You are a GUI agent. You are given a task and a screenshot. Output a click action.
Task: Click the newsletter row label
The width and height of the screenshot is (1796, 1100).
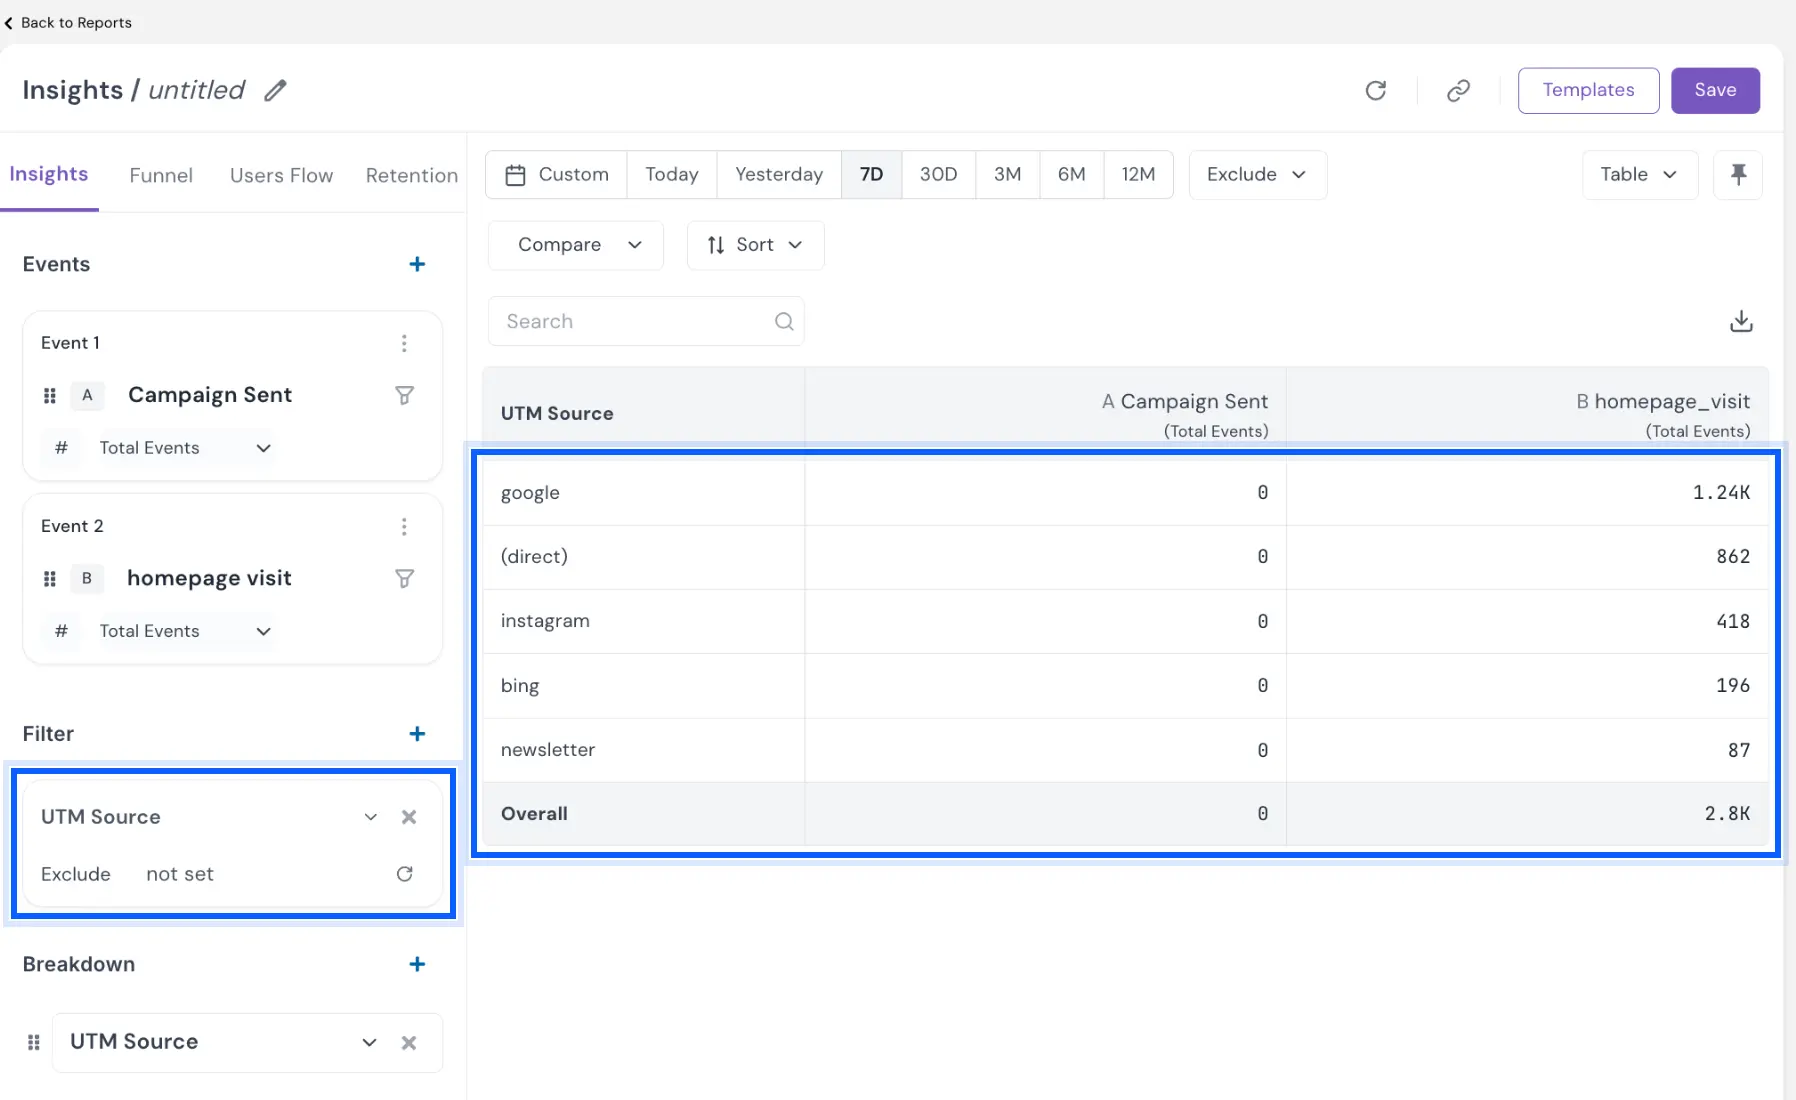click(548, 750)
